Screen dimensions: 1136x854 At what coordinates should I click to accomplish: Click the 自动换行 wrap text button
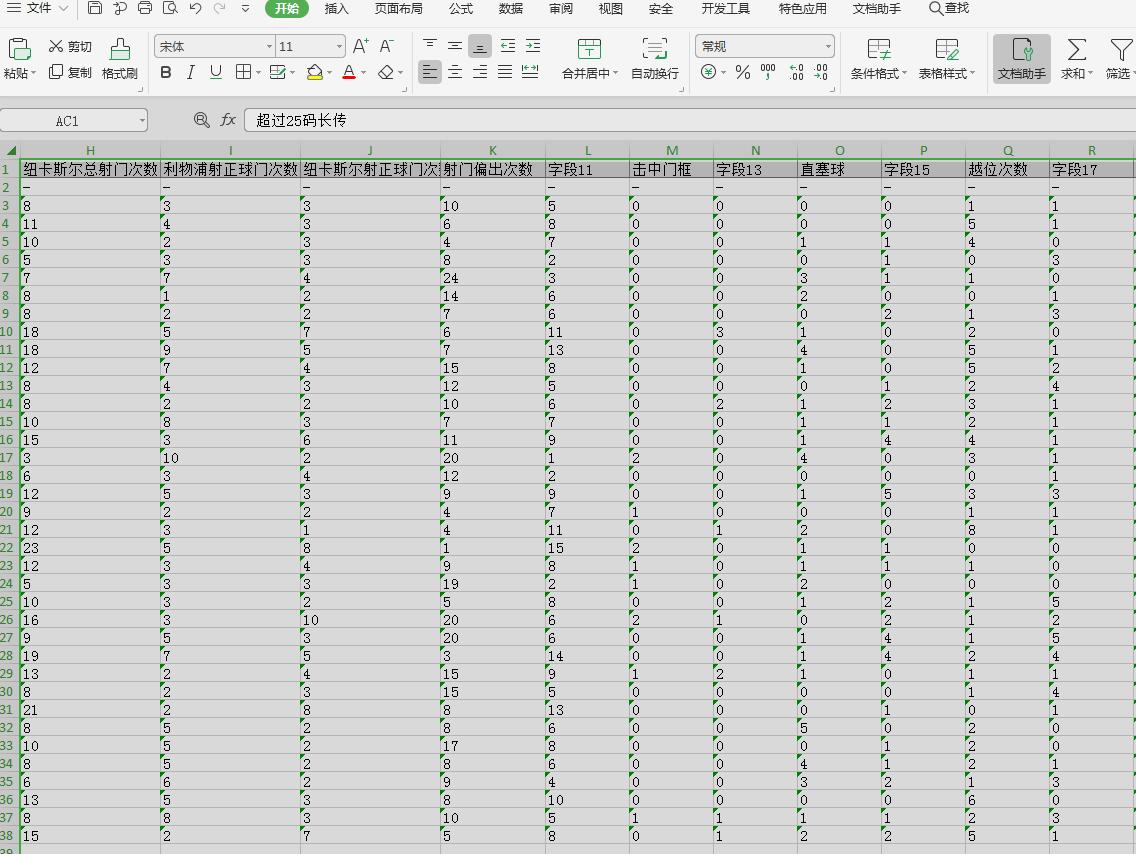(x=655, y=58)
